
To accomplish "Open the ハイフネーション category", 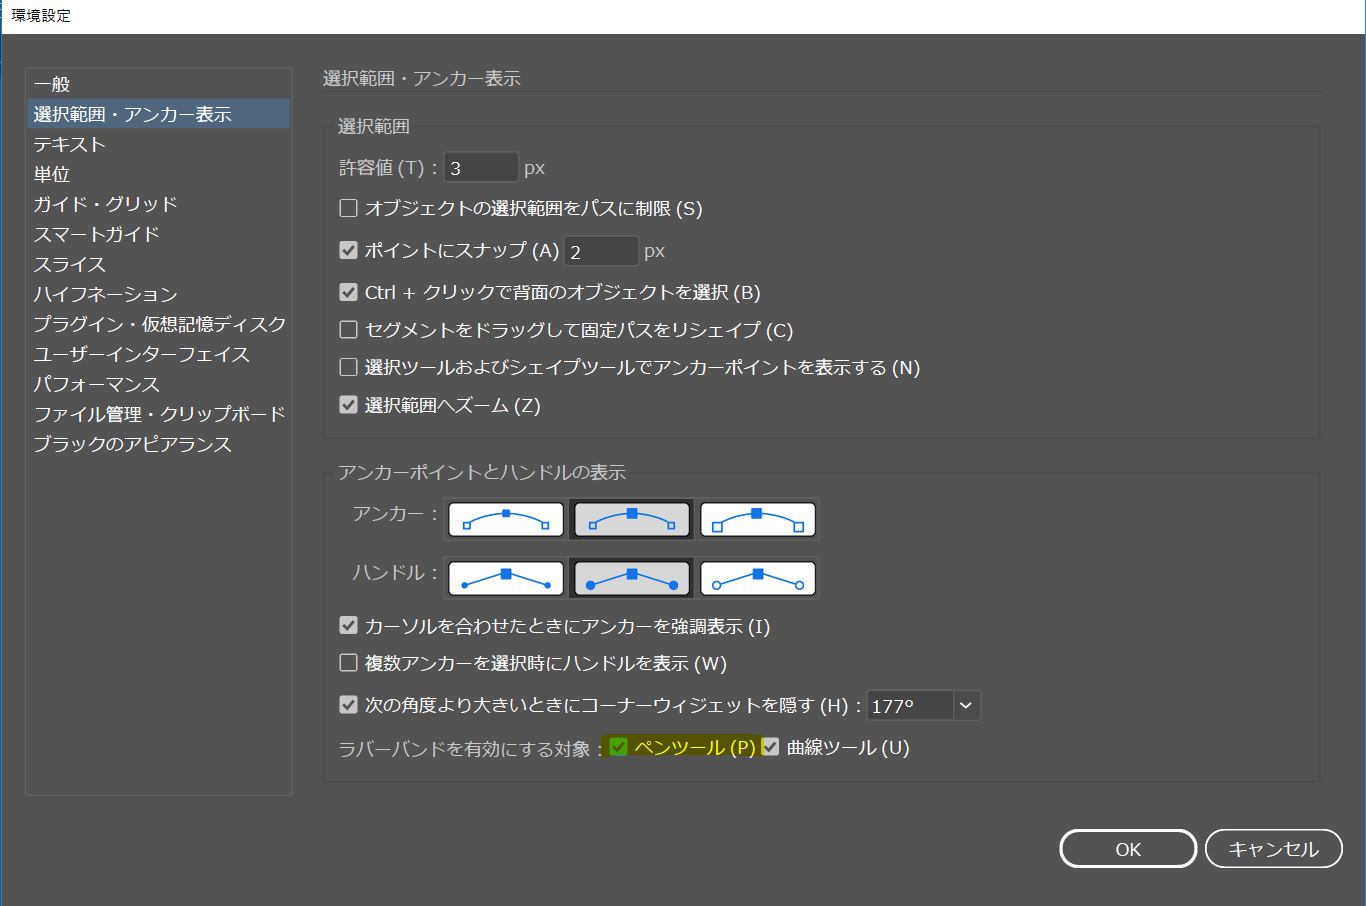I will click(159, 294).
